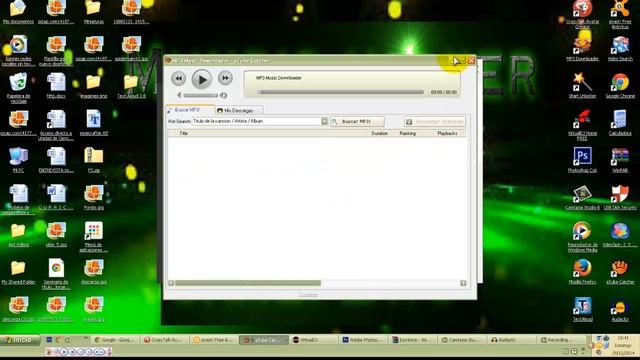Open the Mozilla Firefox desktop shortcut
Viewport: 640px width, 360px height.
[582, 271]
